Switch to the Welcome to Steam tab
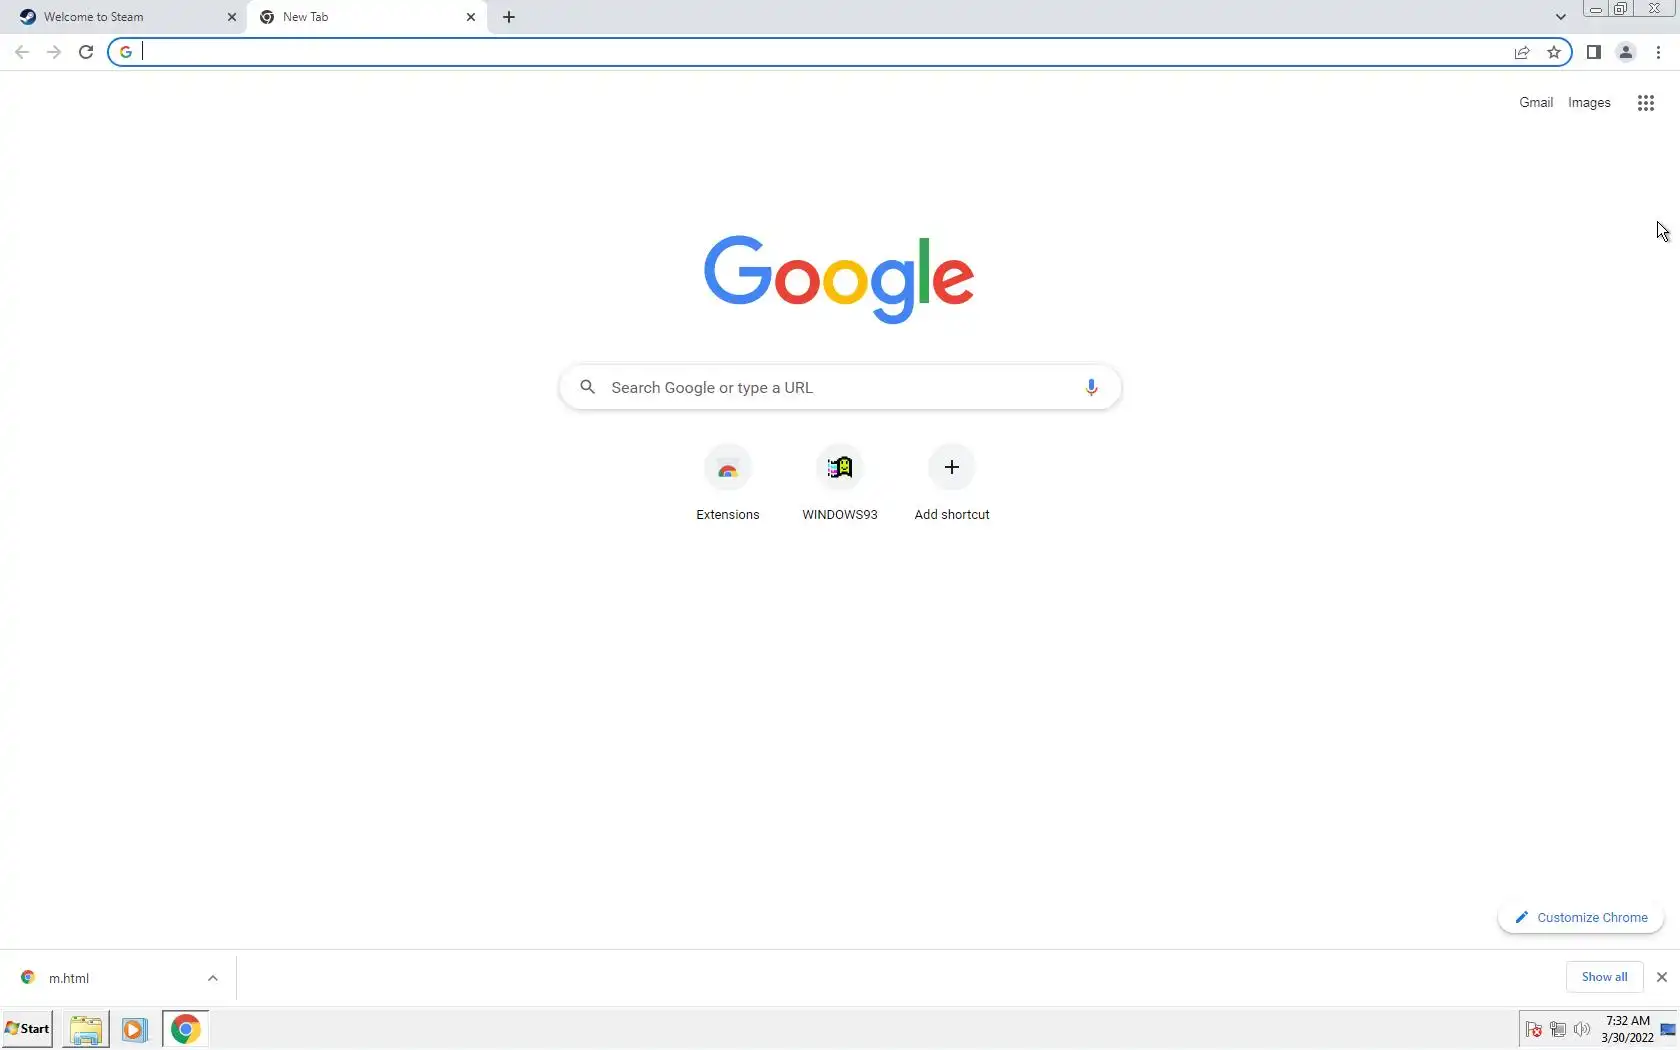1680x1050 pixels. (x=124, y=17)
